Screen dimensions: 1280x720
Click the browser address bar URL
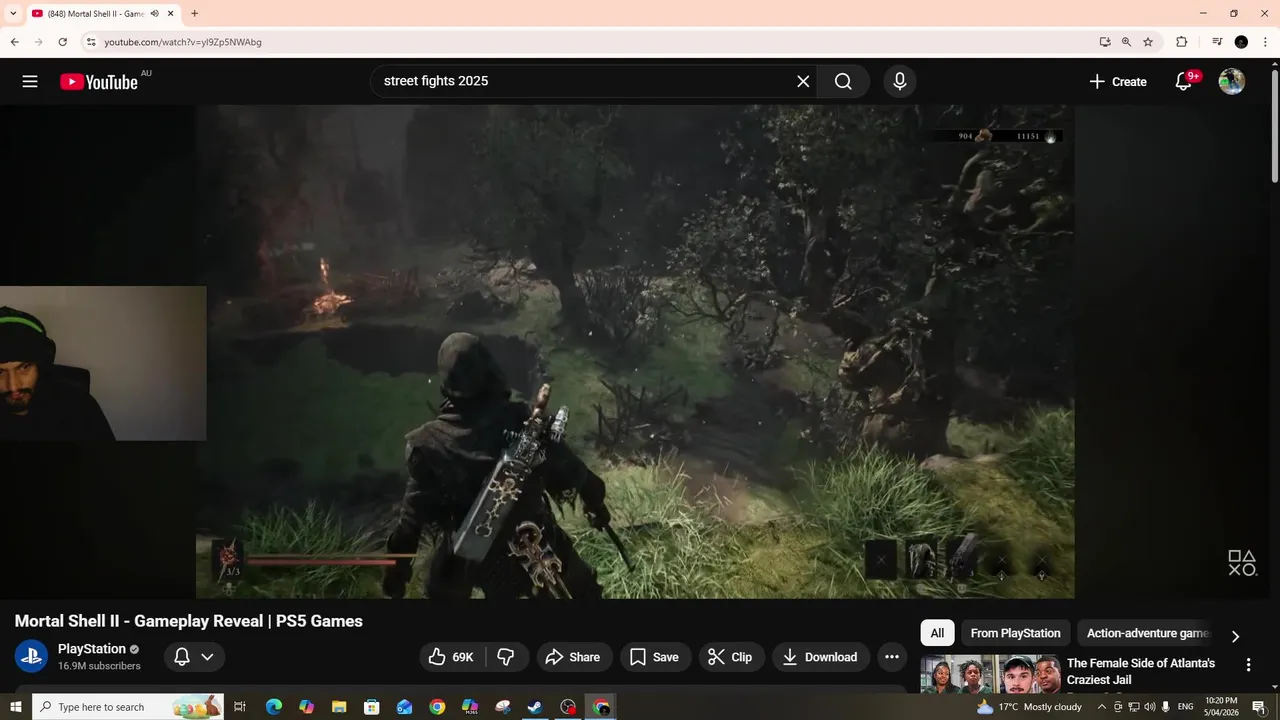pos(183,42)
